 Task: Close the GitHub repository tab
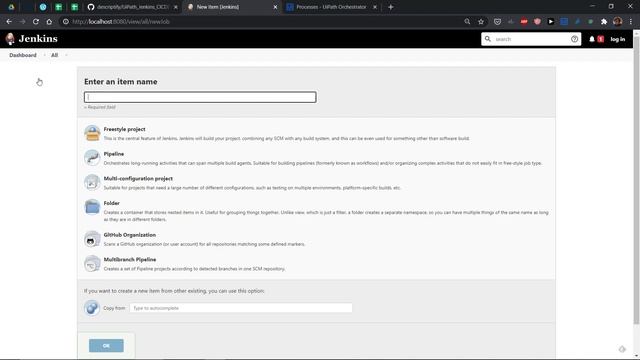click(176, 7)
